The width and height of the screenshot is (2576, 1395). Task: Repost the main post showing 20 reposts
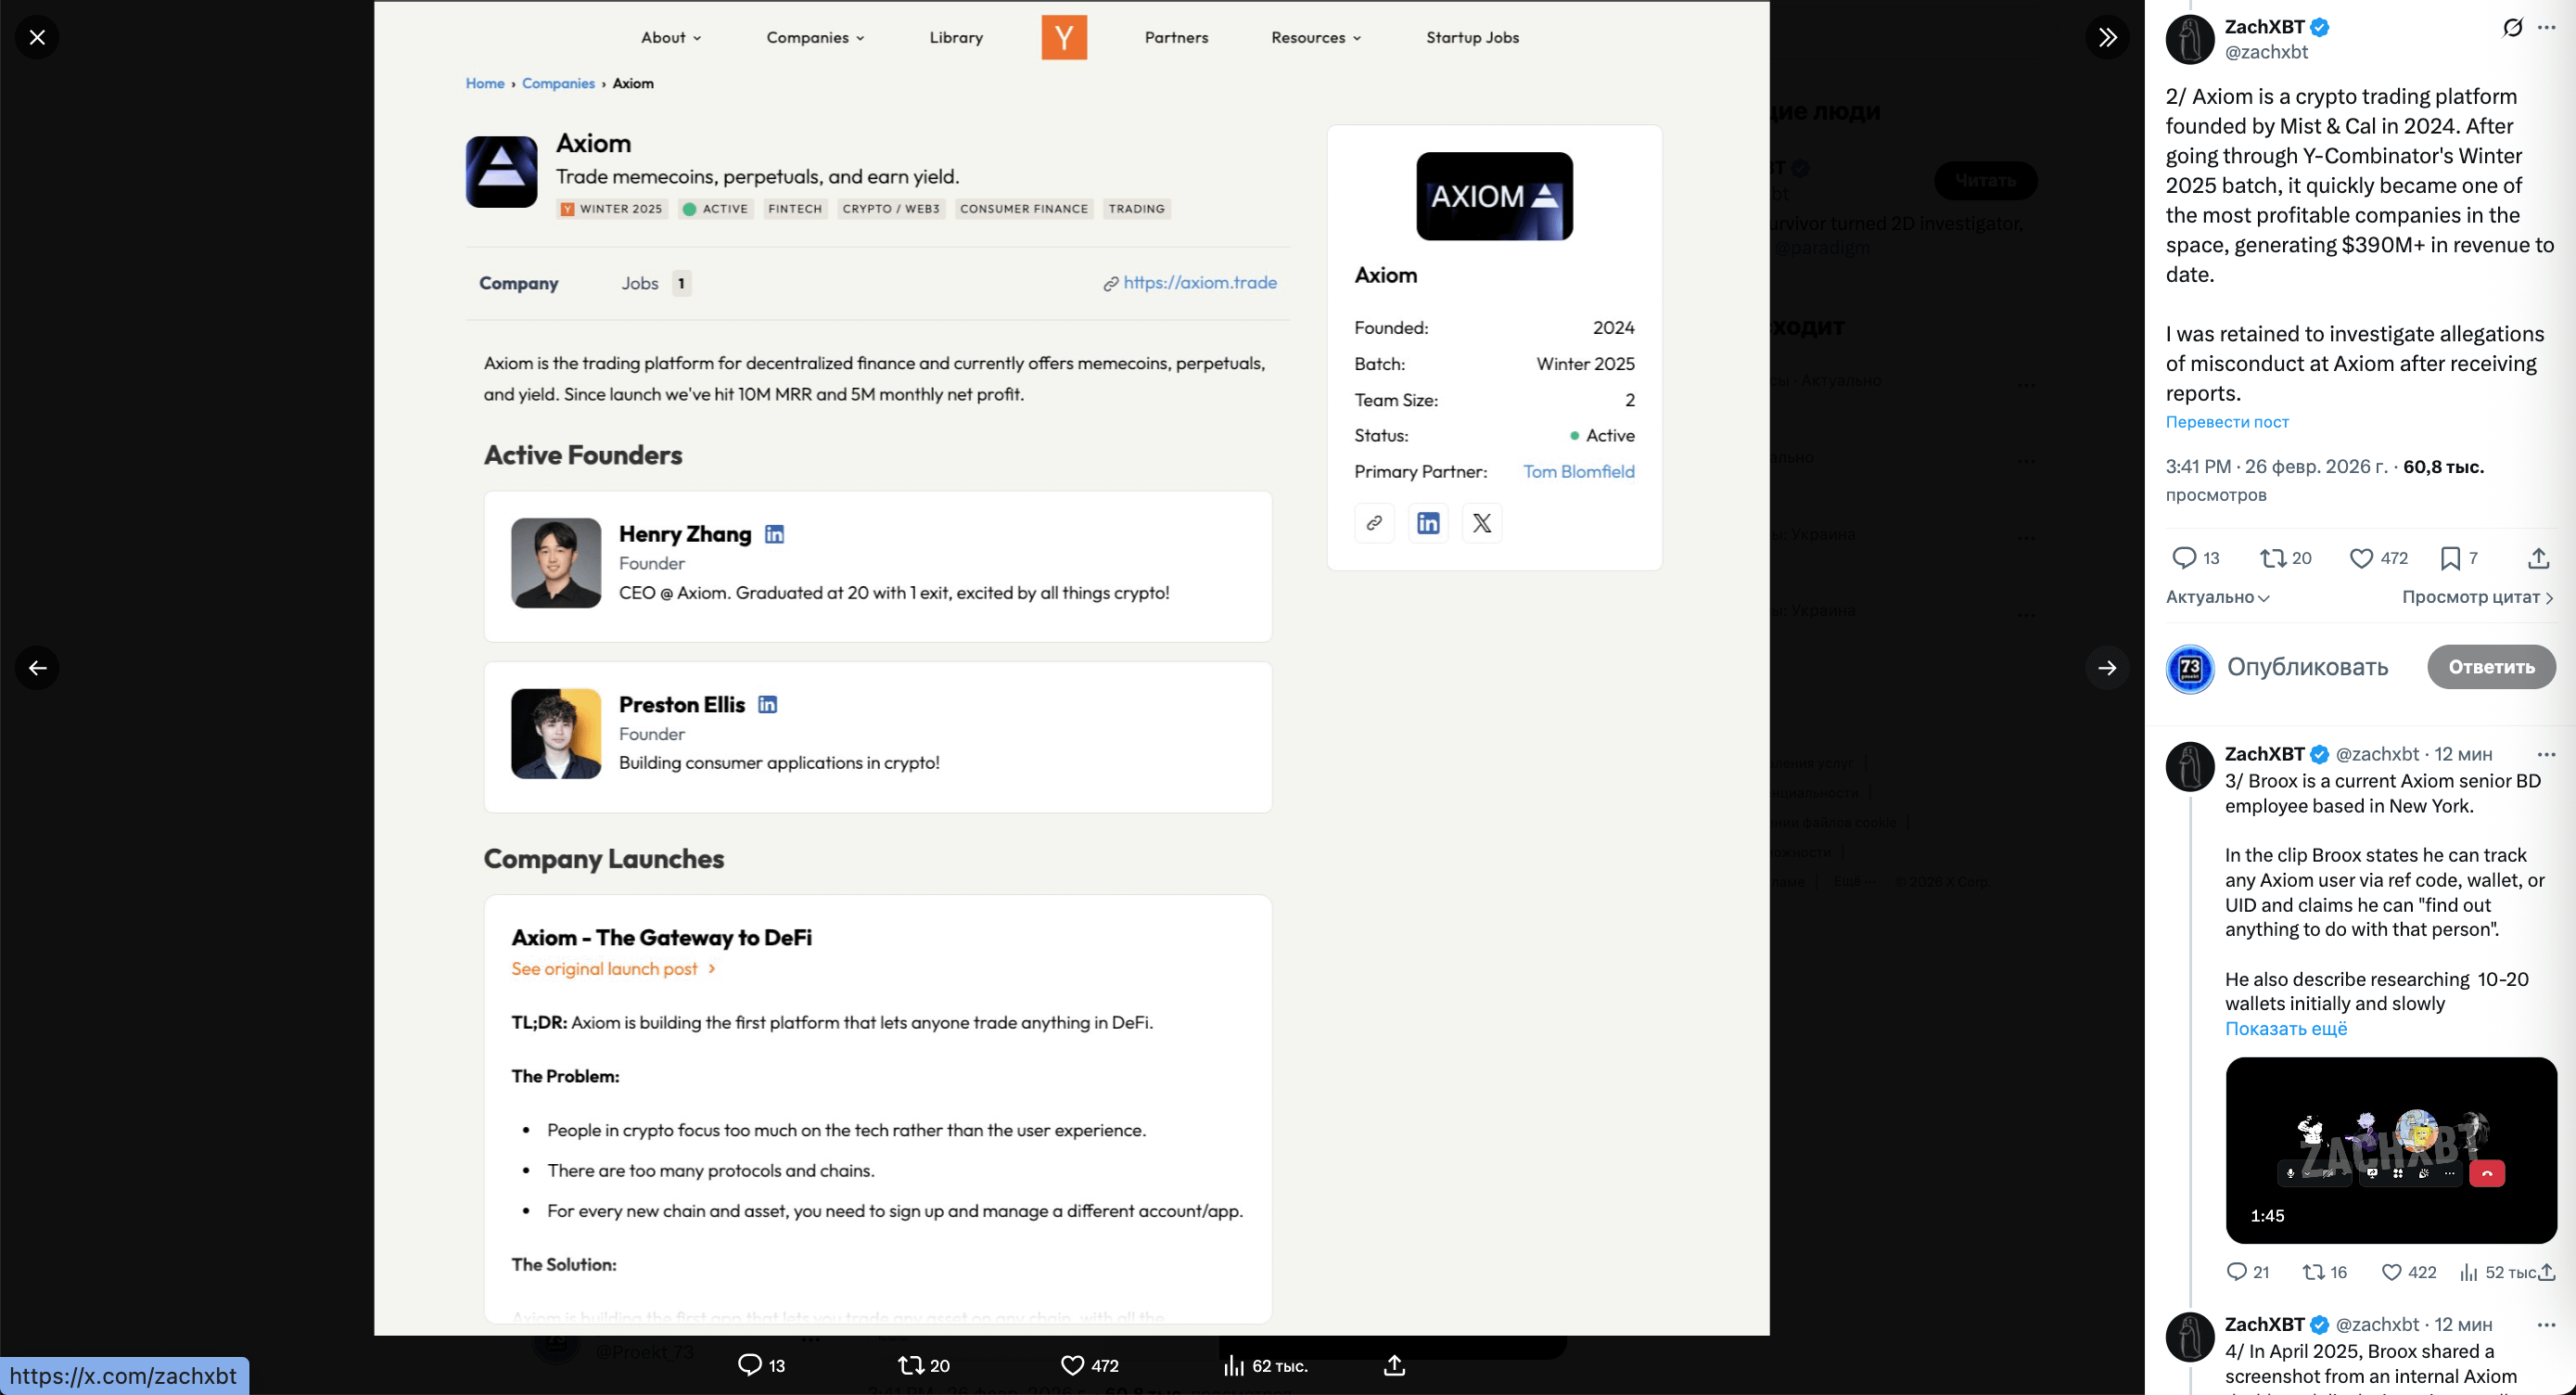[2273, 558]
